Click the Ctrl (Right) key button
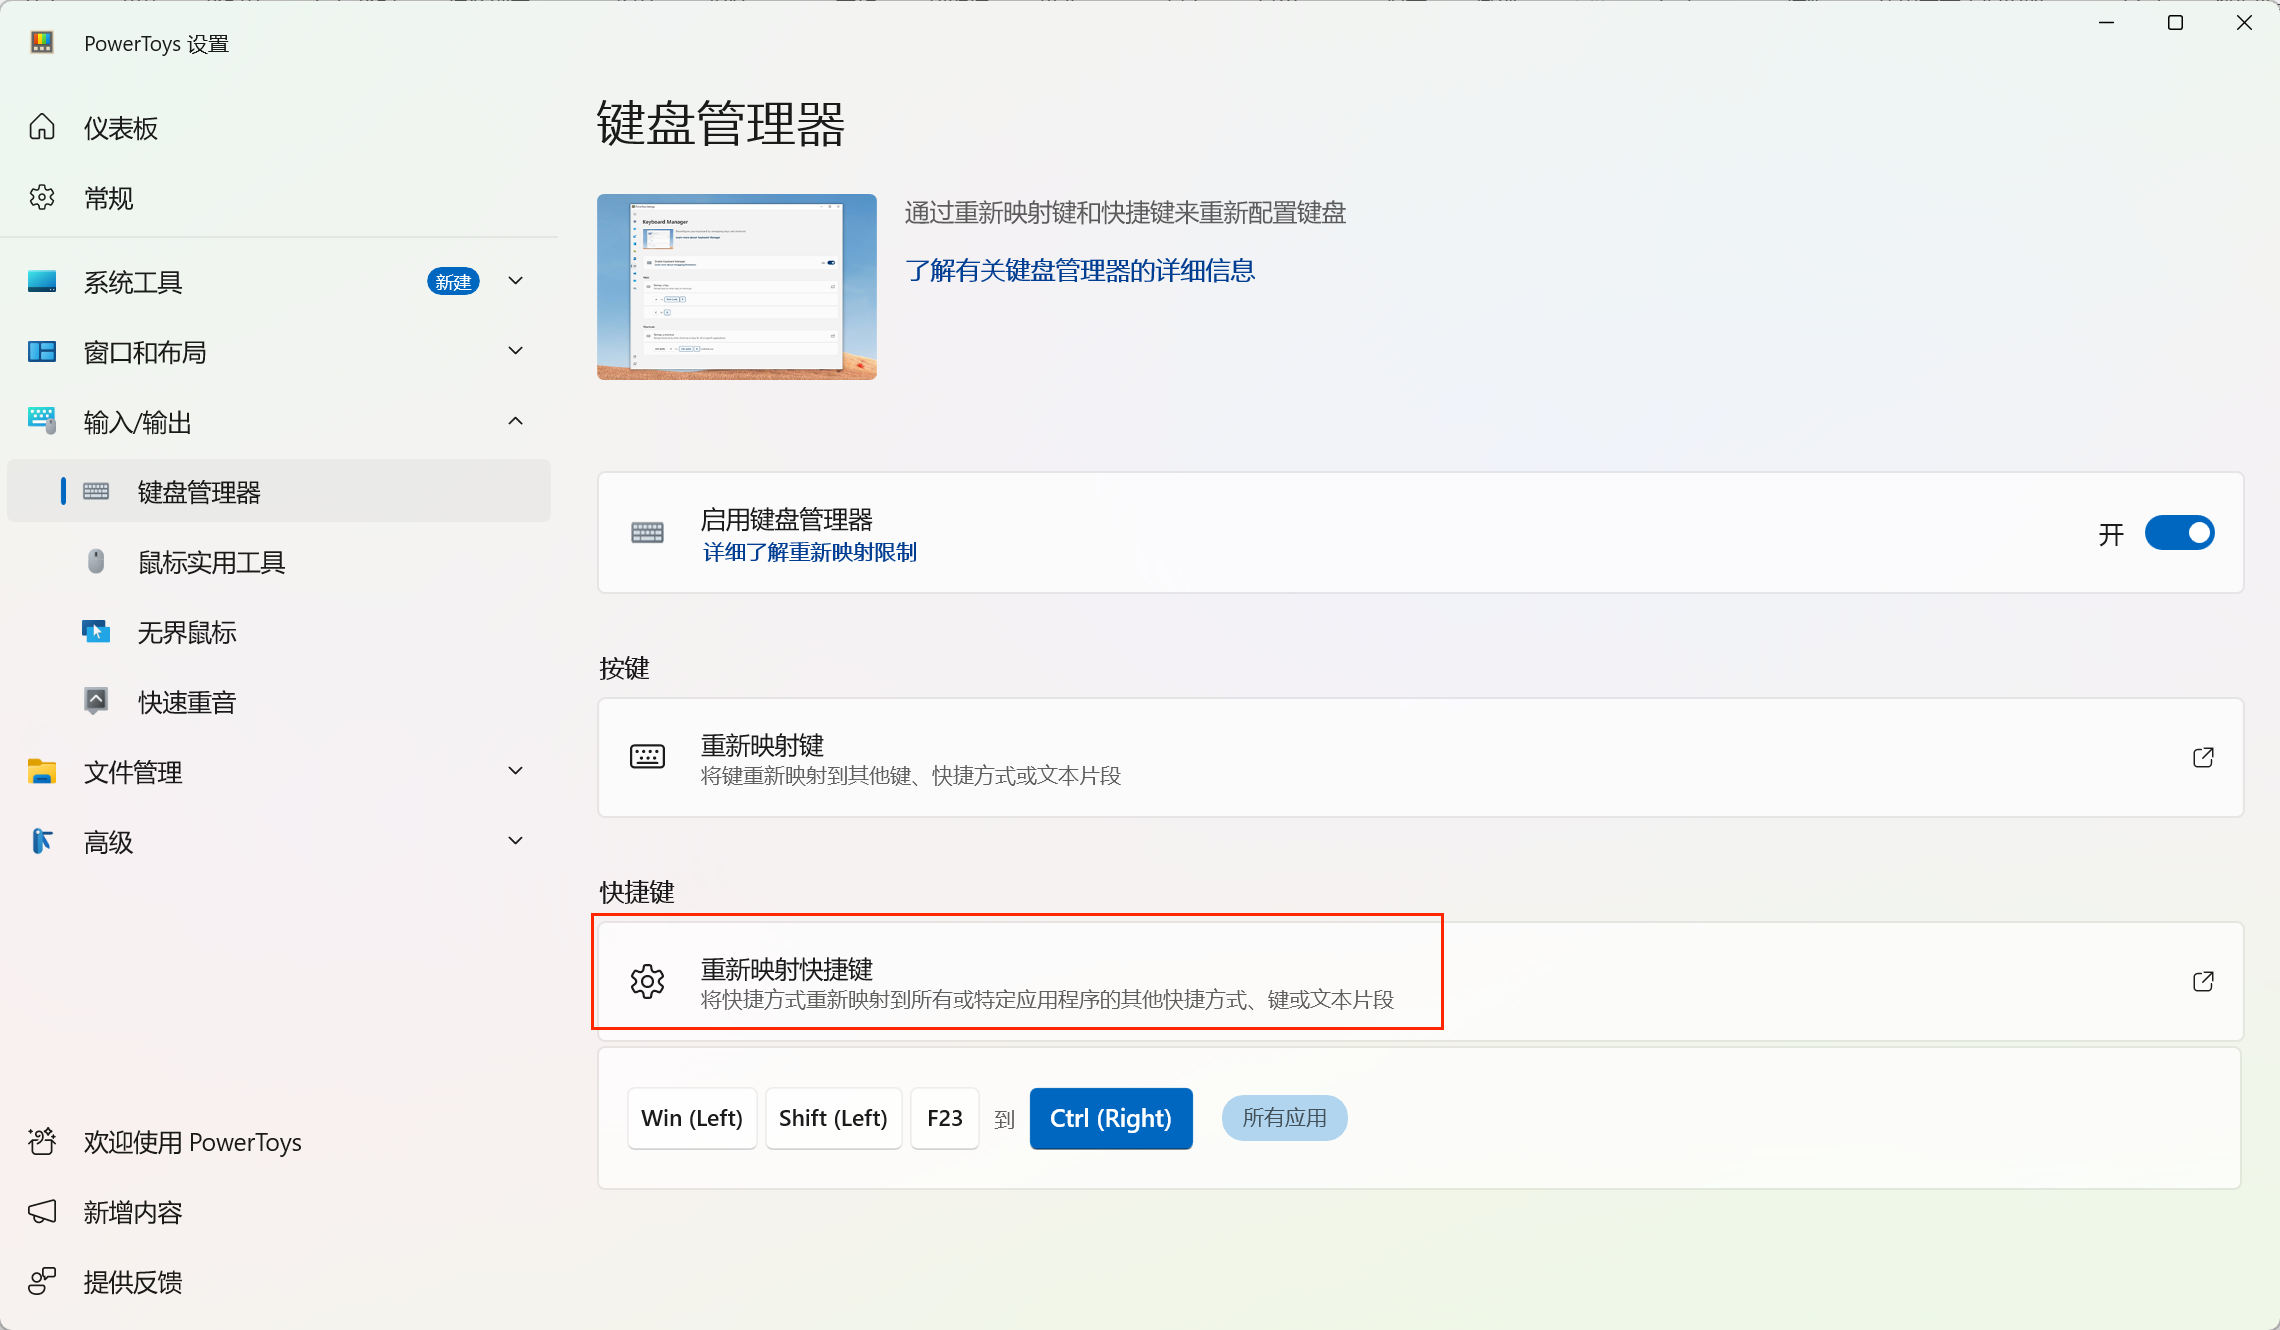Viewport: 2280px width, 1330px height. click(1110, 1118)
